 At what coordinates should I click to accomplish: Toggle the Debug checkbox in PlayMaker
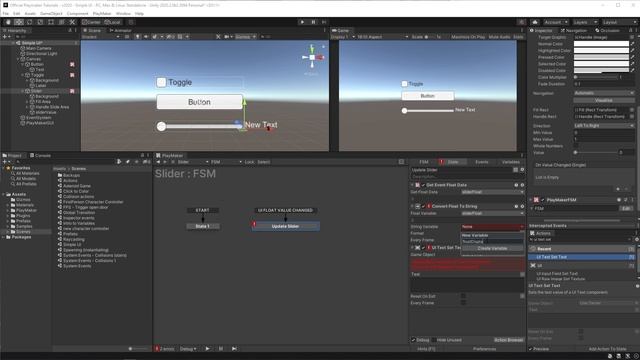(413, 340)
